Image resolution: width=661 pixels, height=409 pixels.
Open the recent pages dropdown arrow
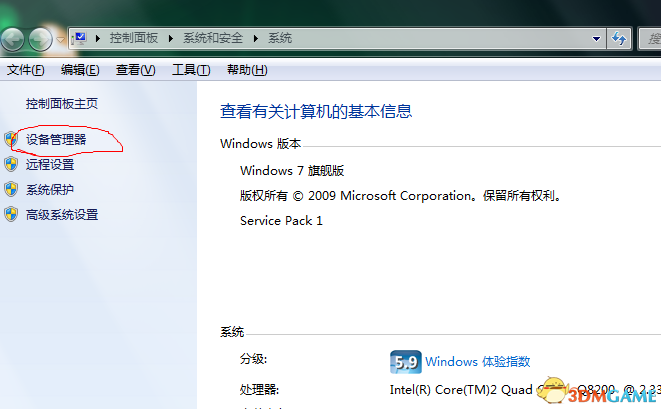coord(60,40)
